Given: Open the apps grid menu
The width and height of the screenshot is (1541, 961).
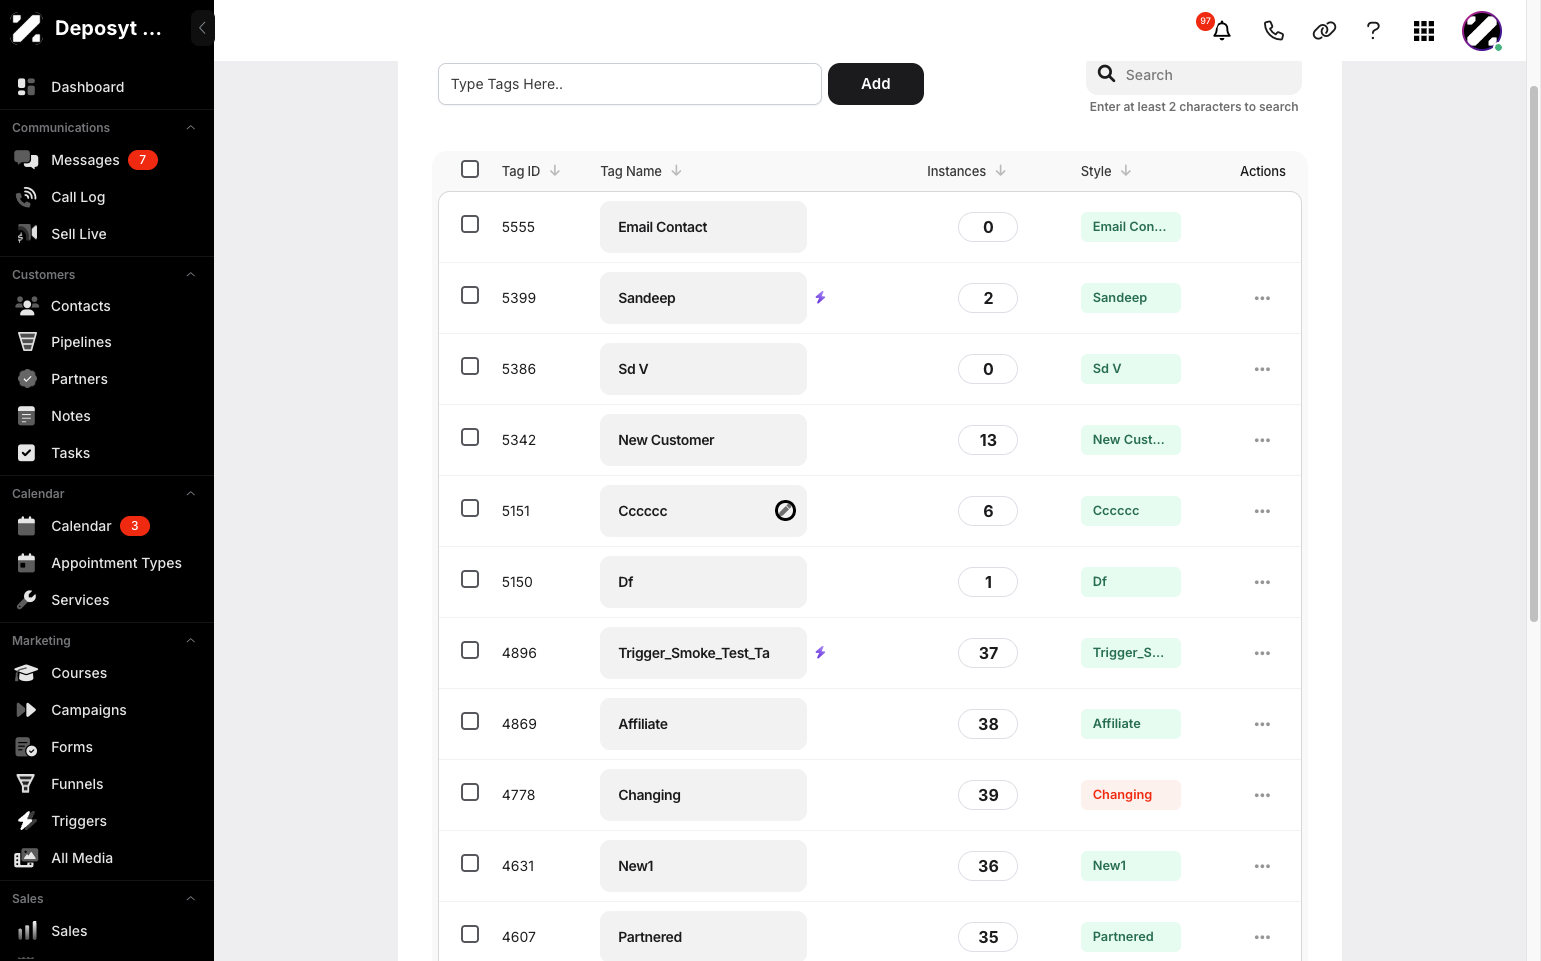Looking at the screenshot, I should click(x=1424, y=31).
